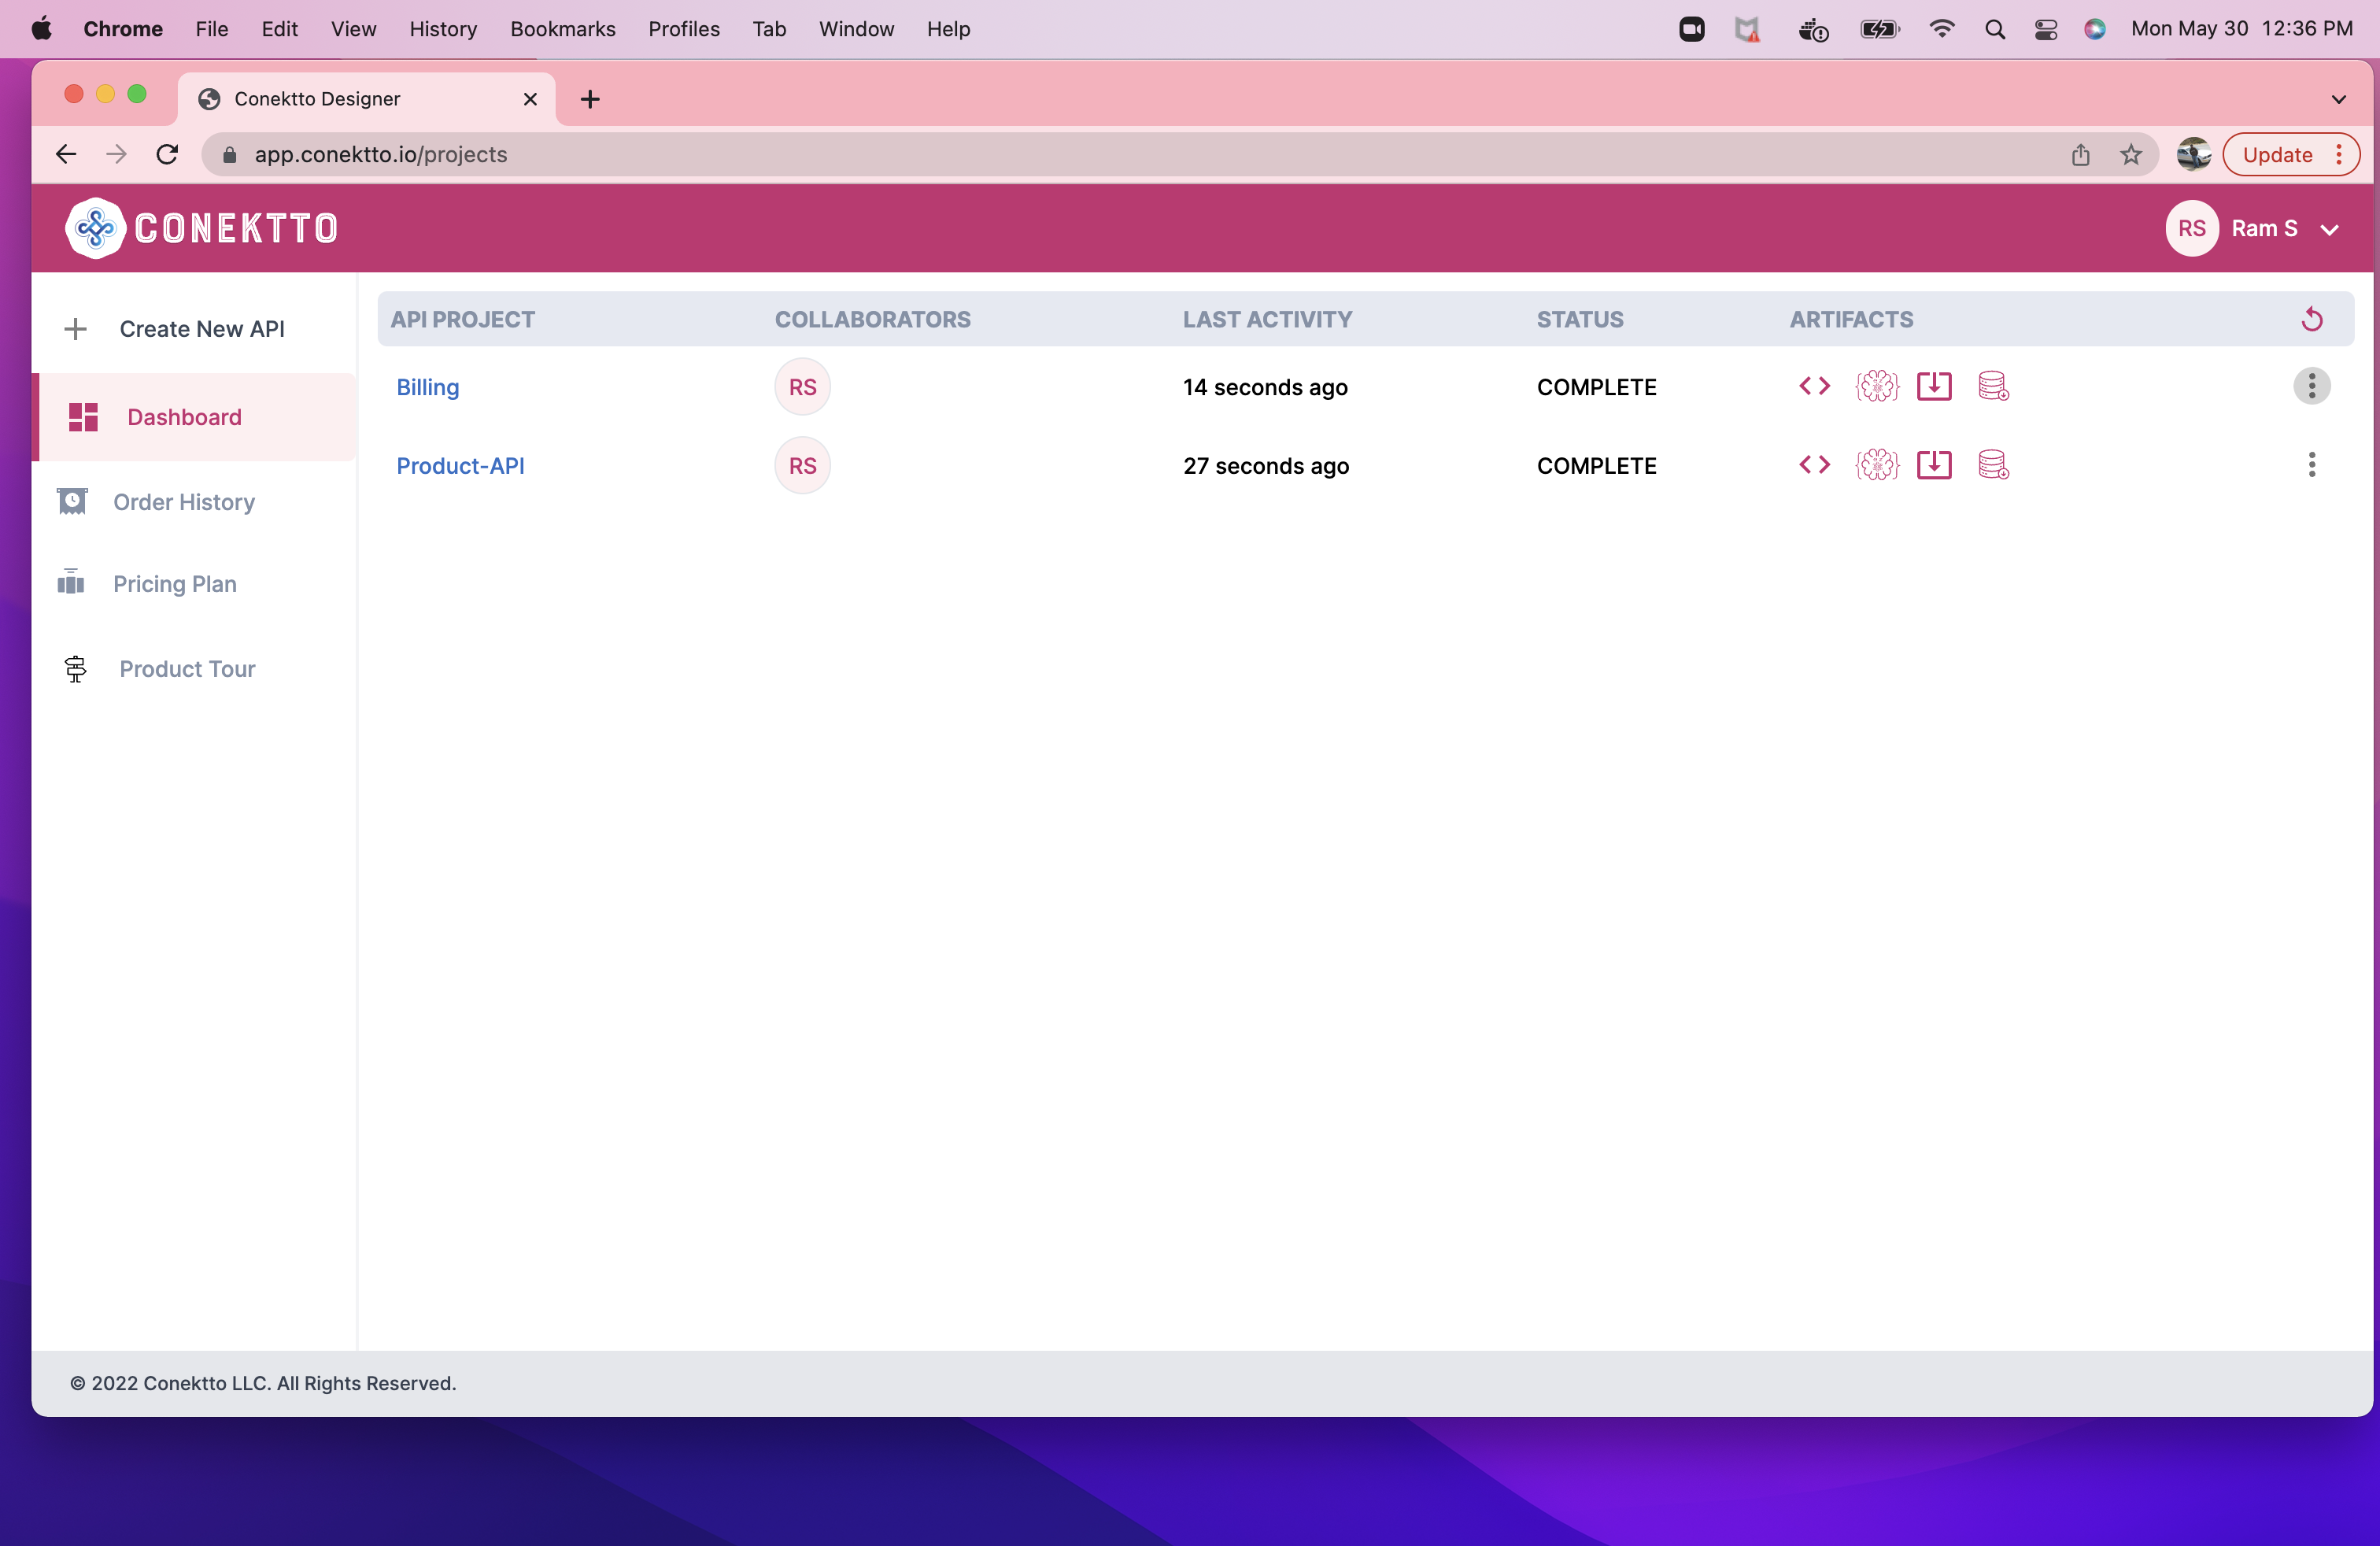
Task: Open the download artifact icon for Billing
Action: point(1934,386)
